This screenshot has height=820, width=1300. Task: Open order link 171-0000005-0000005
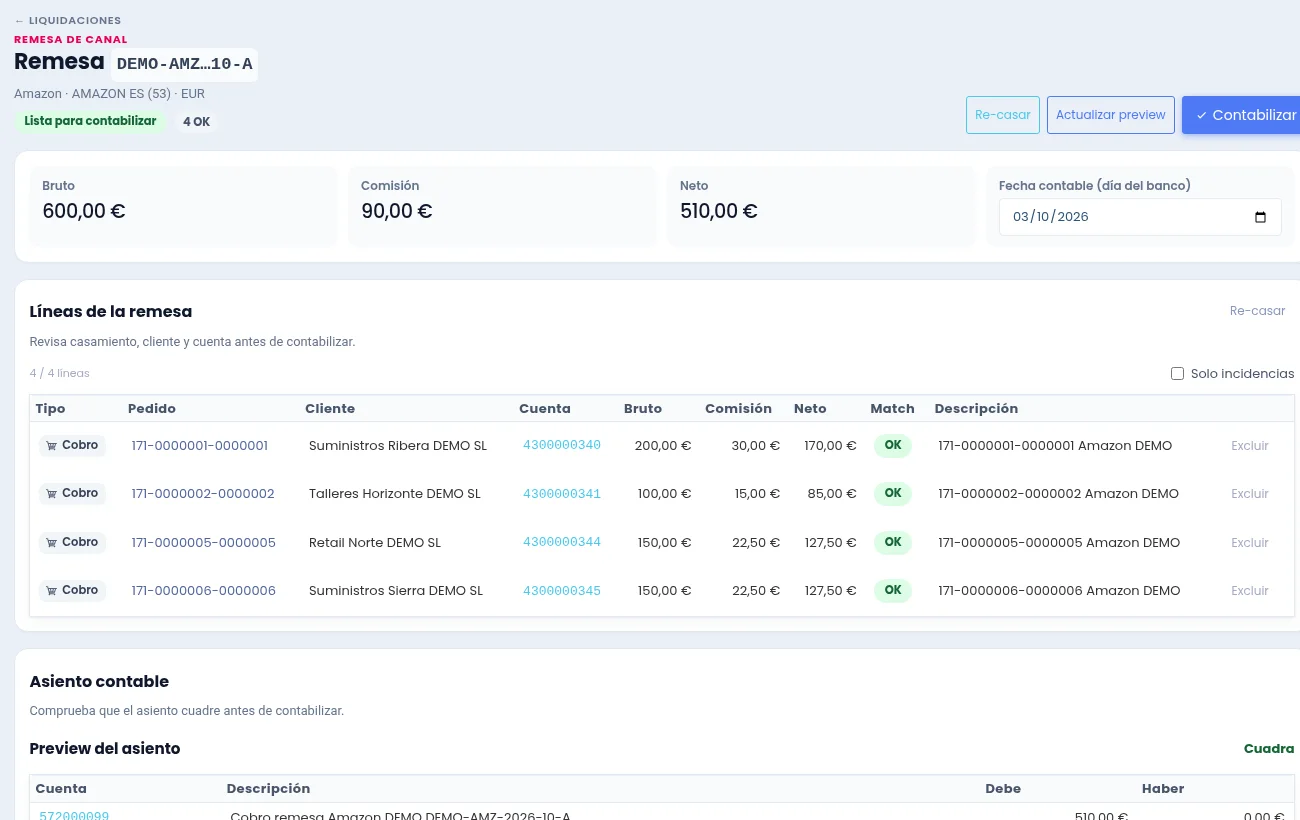(203, 543)
